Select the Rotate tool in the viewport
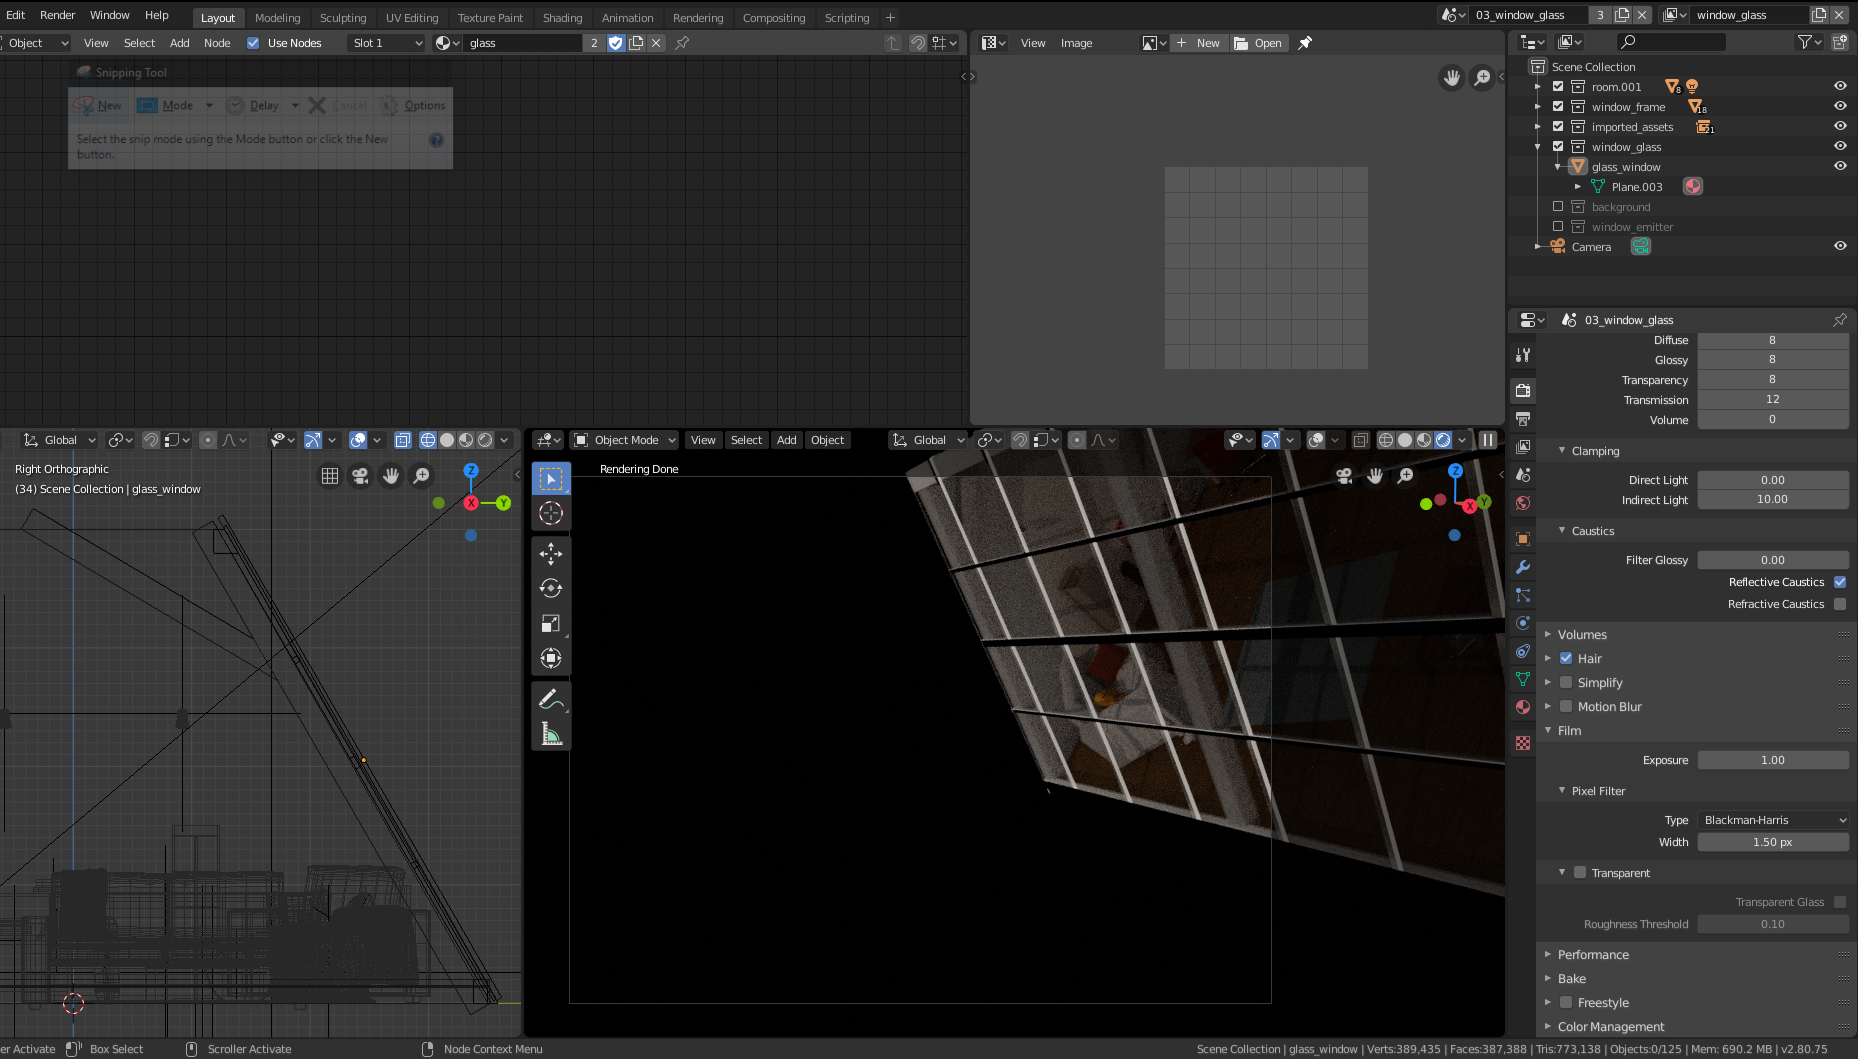Image resolution: width=1858 pixels, height=1059 pixels. [x=551, y=588]
